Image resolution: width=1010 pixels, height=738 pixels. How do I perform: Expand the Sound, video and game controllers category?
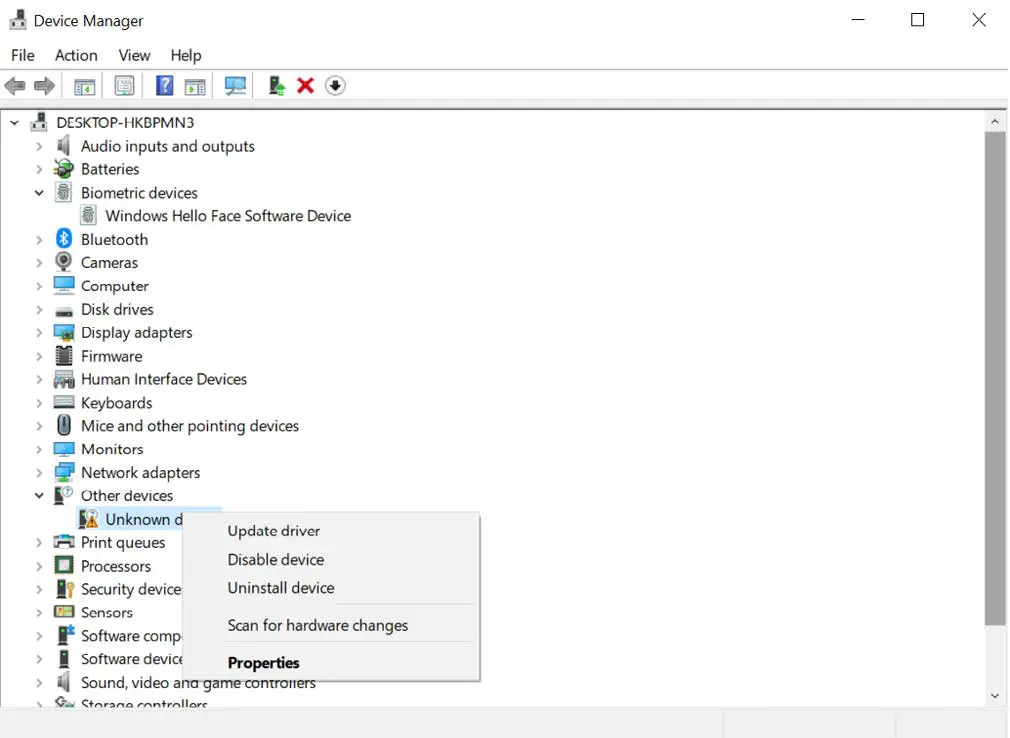pos(40,682)
